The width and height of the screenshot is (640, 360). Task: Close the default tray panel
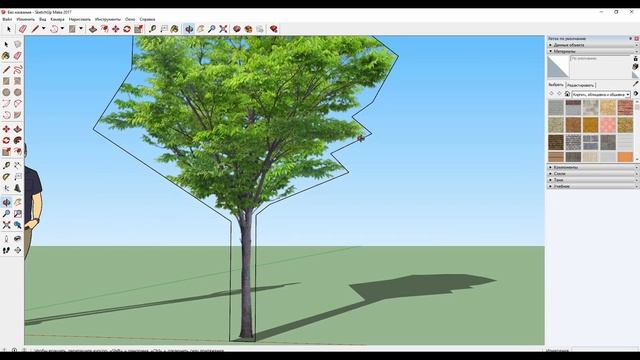click(x=636, y=38)
